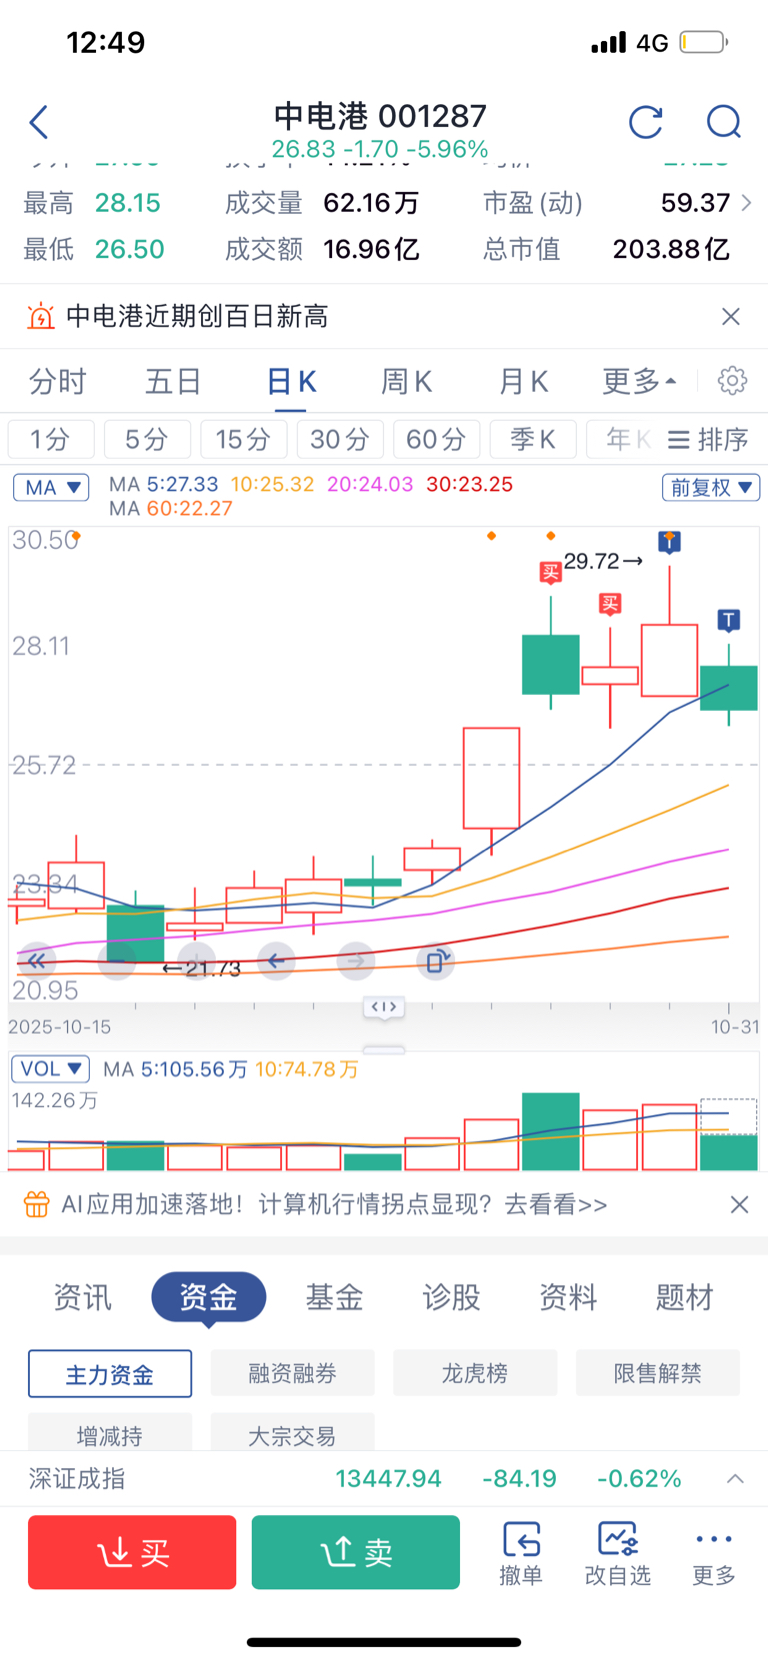Move chart left with blue arrow button
The image size is (768, 1663).
pos(276,961)
